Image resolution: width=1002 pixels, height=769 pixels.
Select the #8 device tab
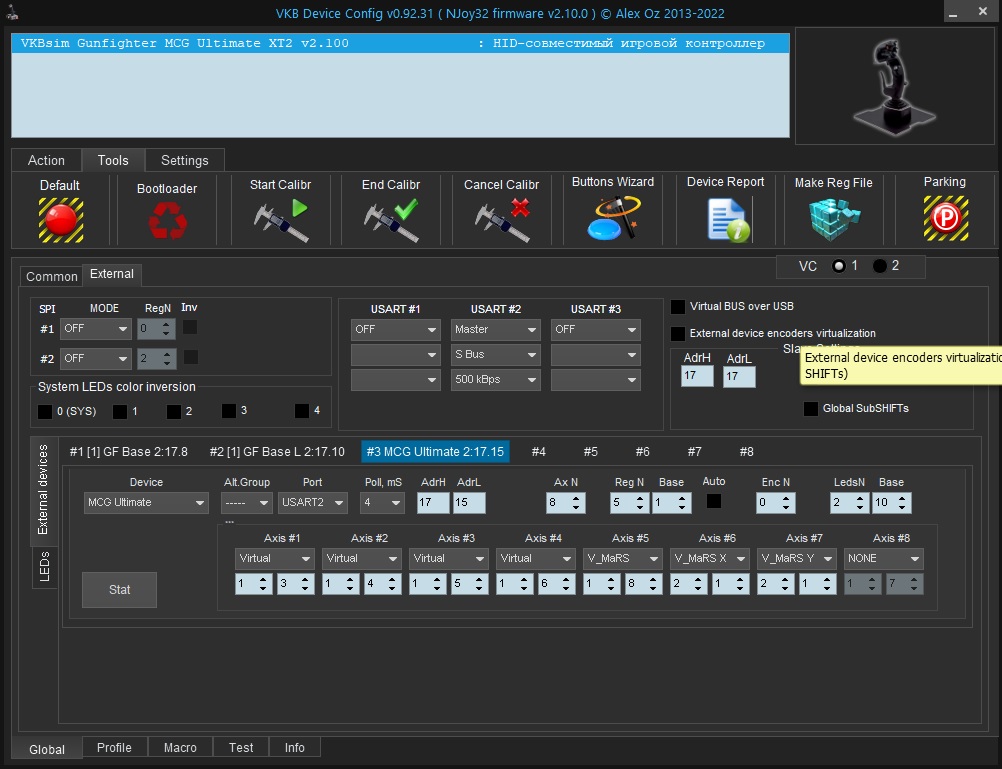[x=746, y=452]
